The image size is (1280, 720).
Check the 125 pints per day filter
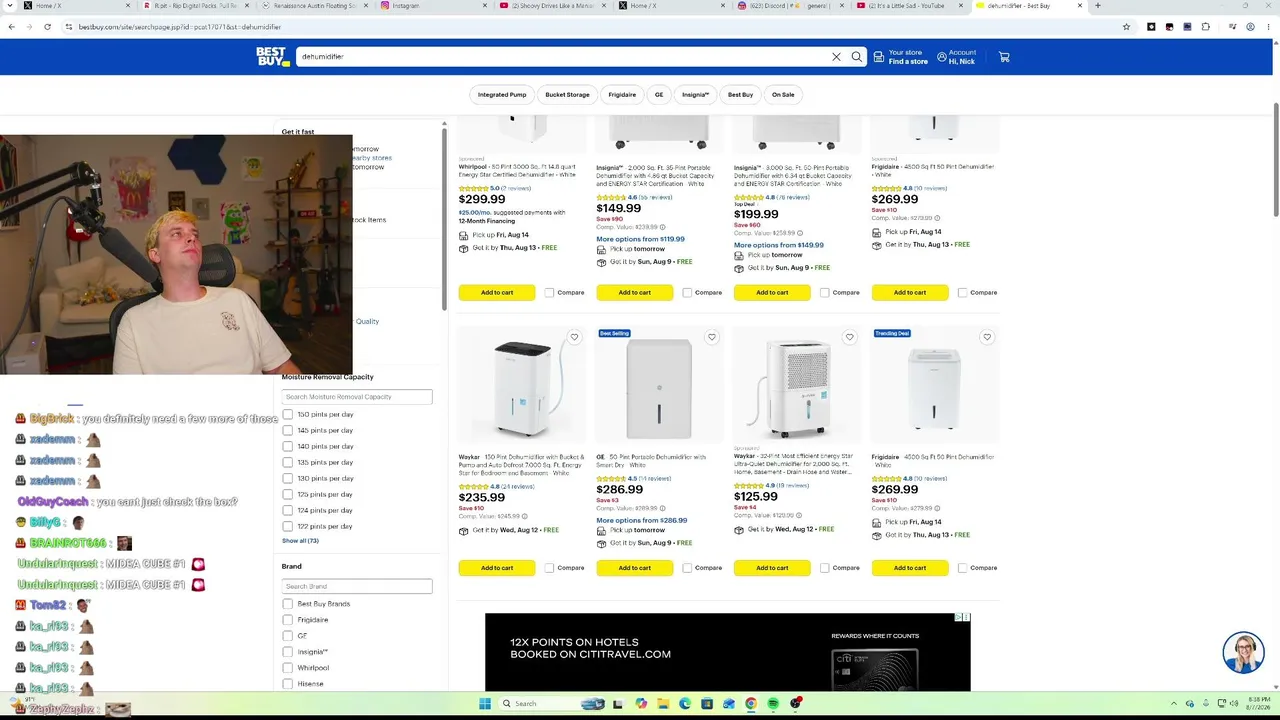pyautogui.click(x=288, y=494)
